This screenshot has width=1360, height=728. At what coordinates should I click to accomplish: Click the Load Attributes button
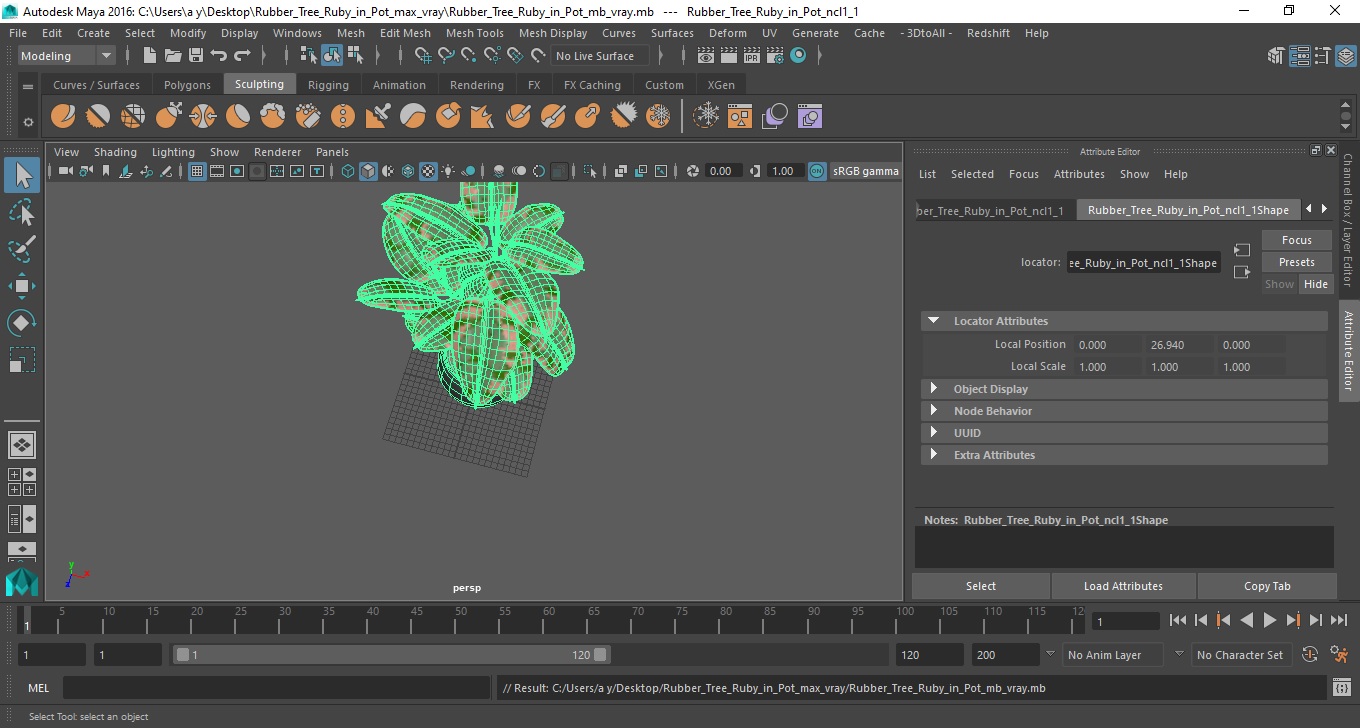click(x=1123, y=586)
